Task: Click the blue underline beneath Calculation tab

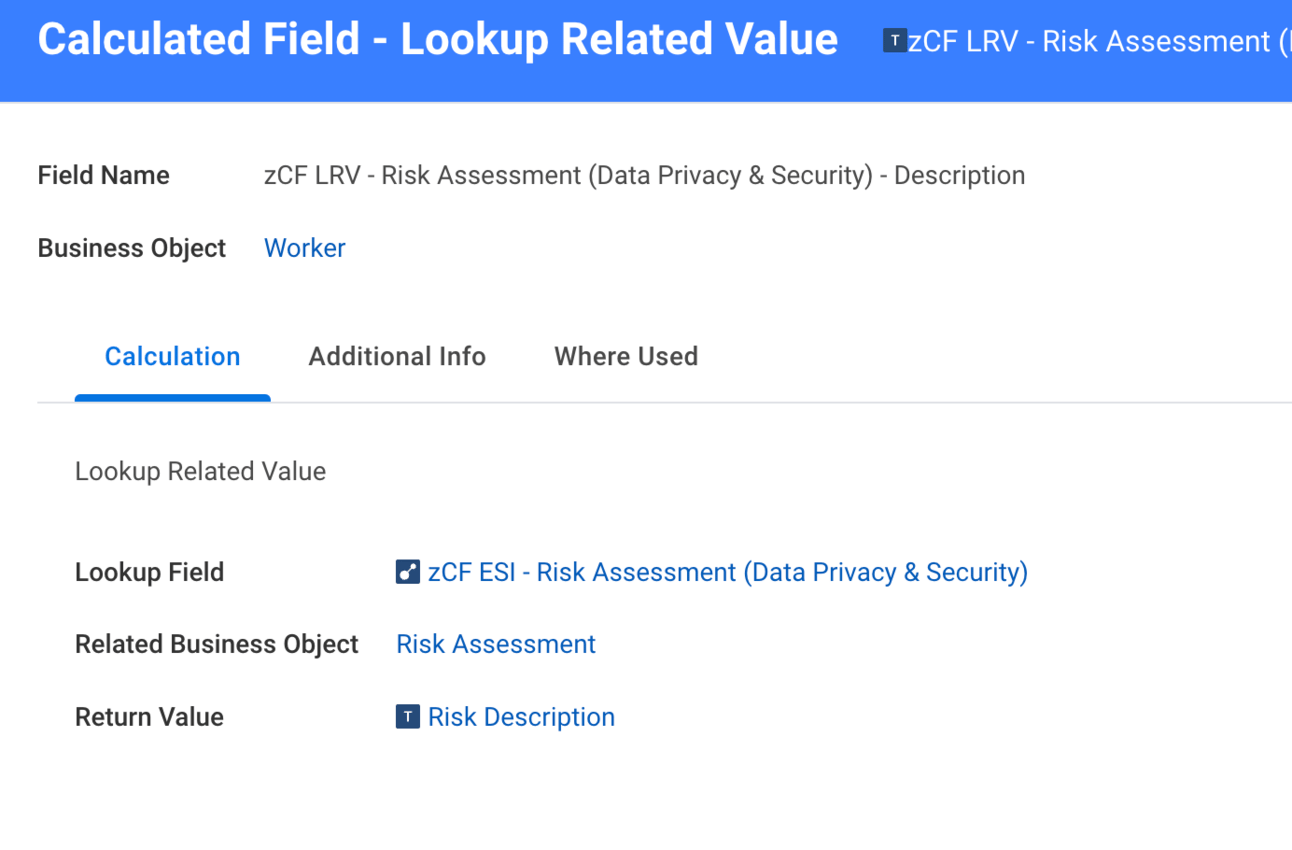Action: pyautogui.click(x=172, y=398)
